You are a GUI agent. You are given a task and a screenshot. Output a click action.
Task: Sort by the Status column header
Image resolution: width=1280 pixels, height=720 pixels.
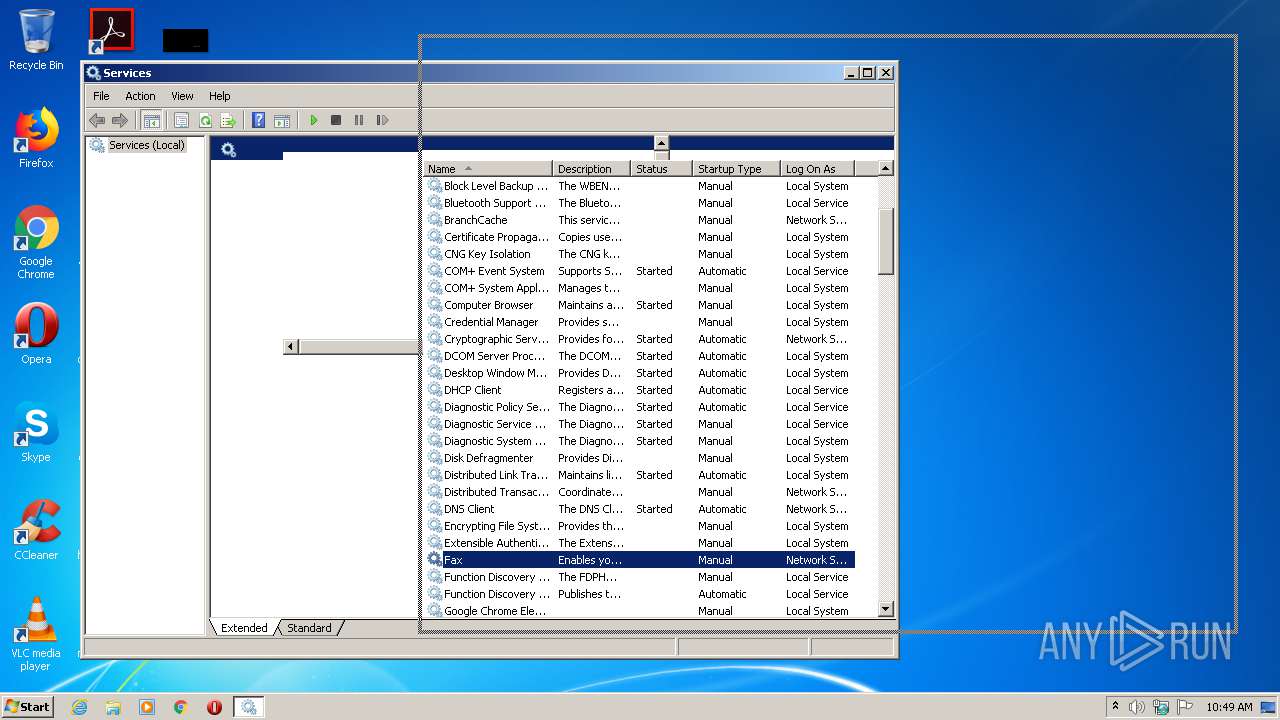click(661, 169)
